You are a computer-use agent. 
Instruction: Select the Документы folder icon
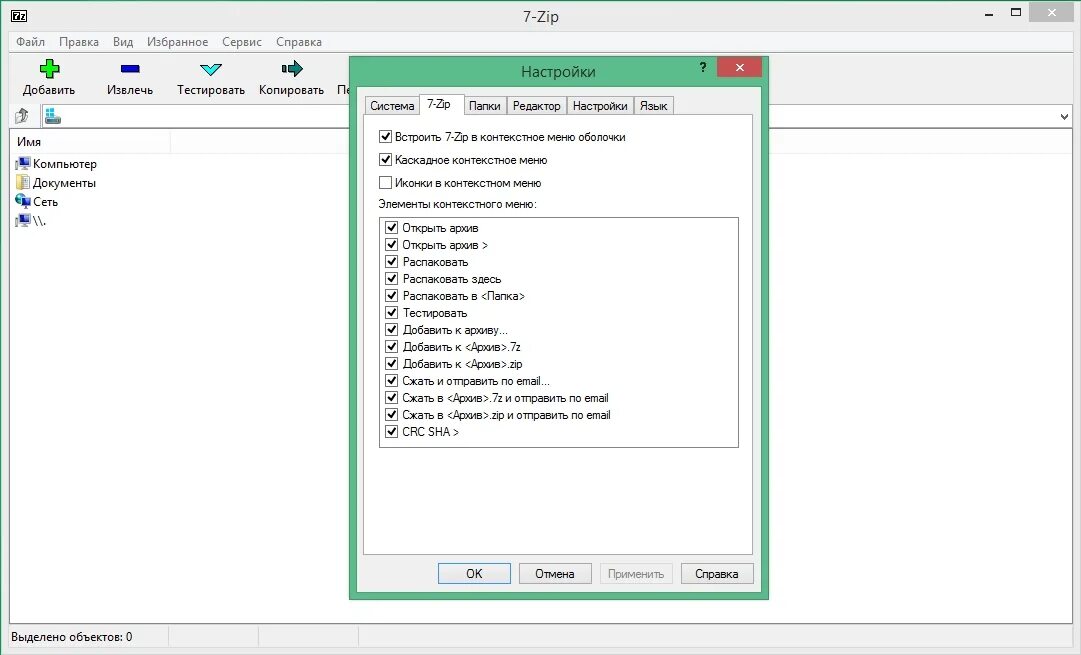click(23, 182)
